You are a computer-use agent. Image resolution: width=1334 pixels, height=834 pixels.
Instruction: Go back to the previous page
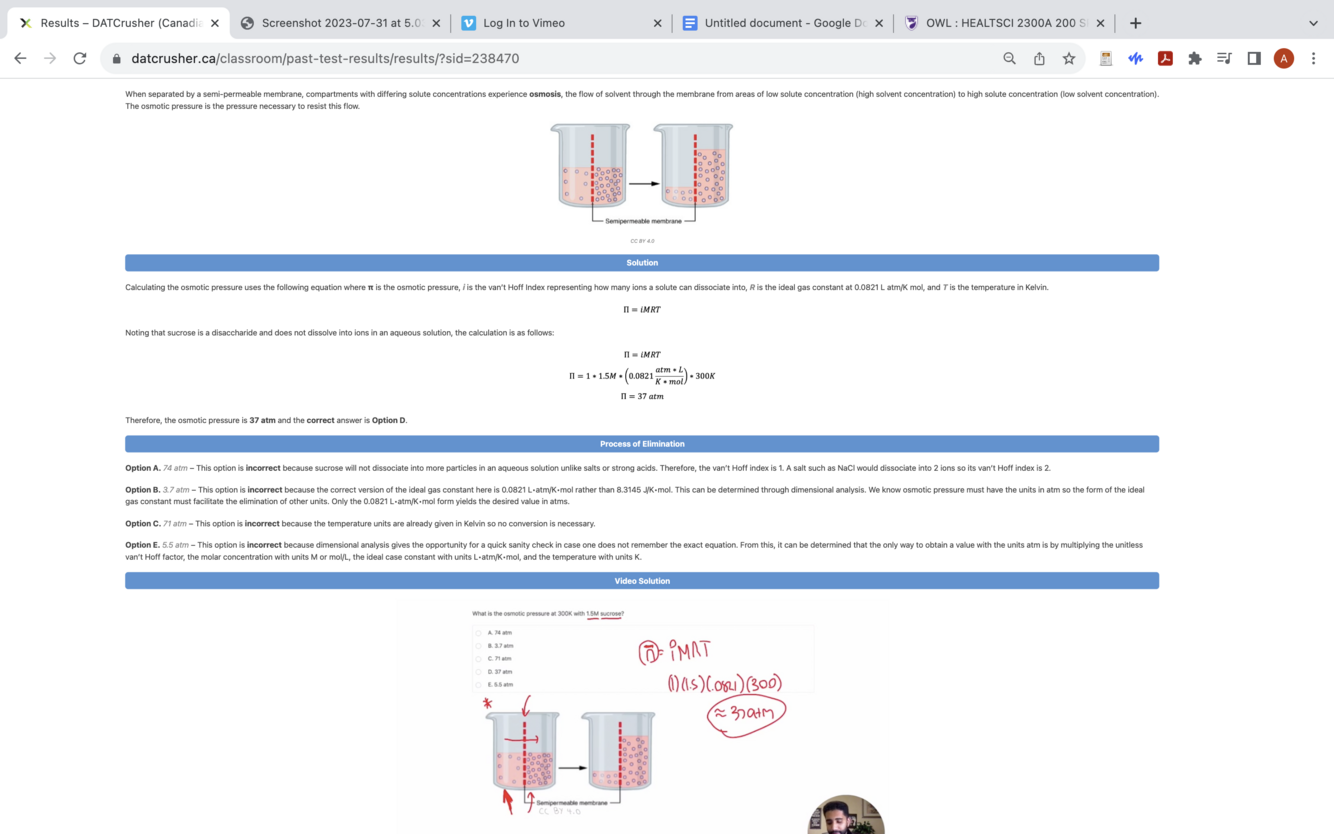[x=20, y=59]
